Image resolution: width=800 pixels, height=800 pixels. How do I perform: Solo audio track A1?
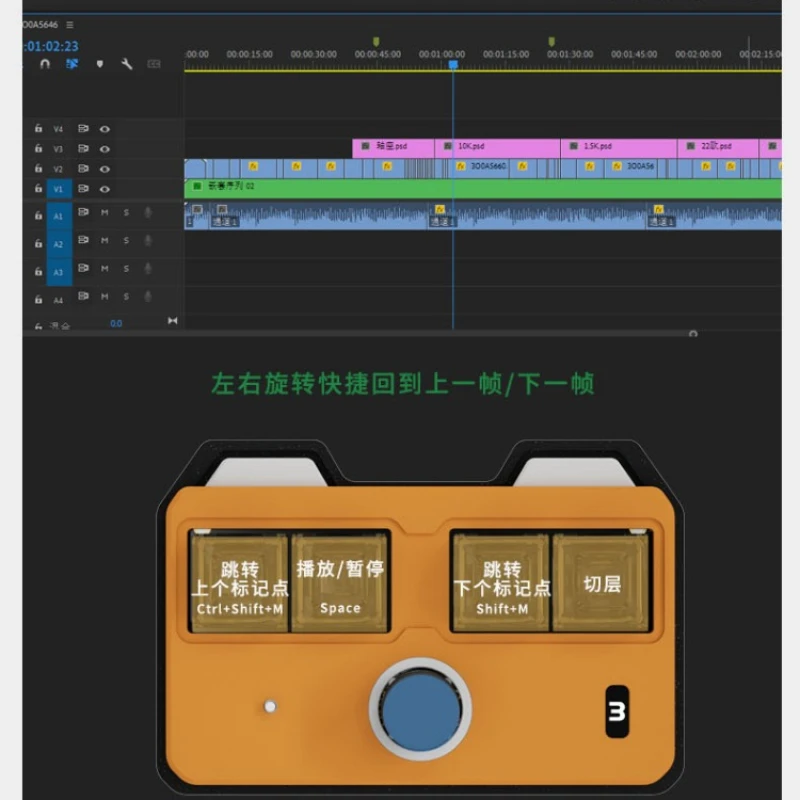click(126, 212)
